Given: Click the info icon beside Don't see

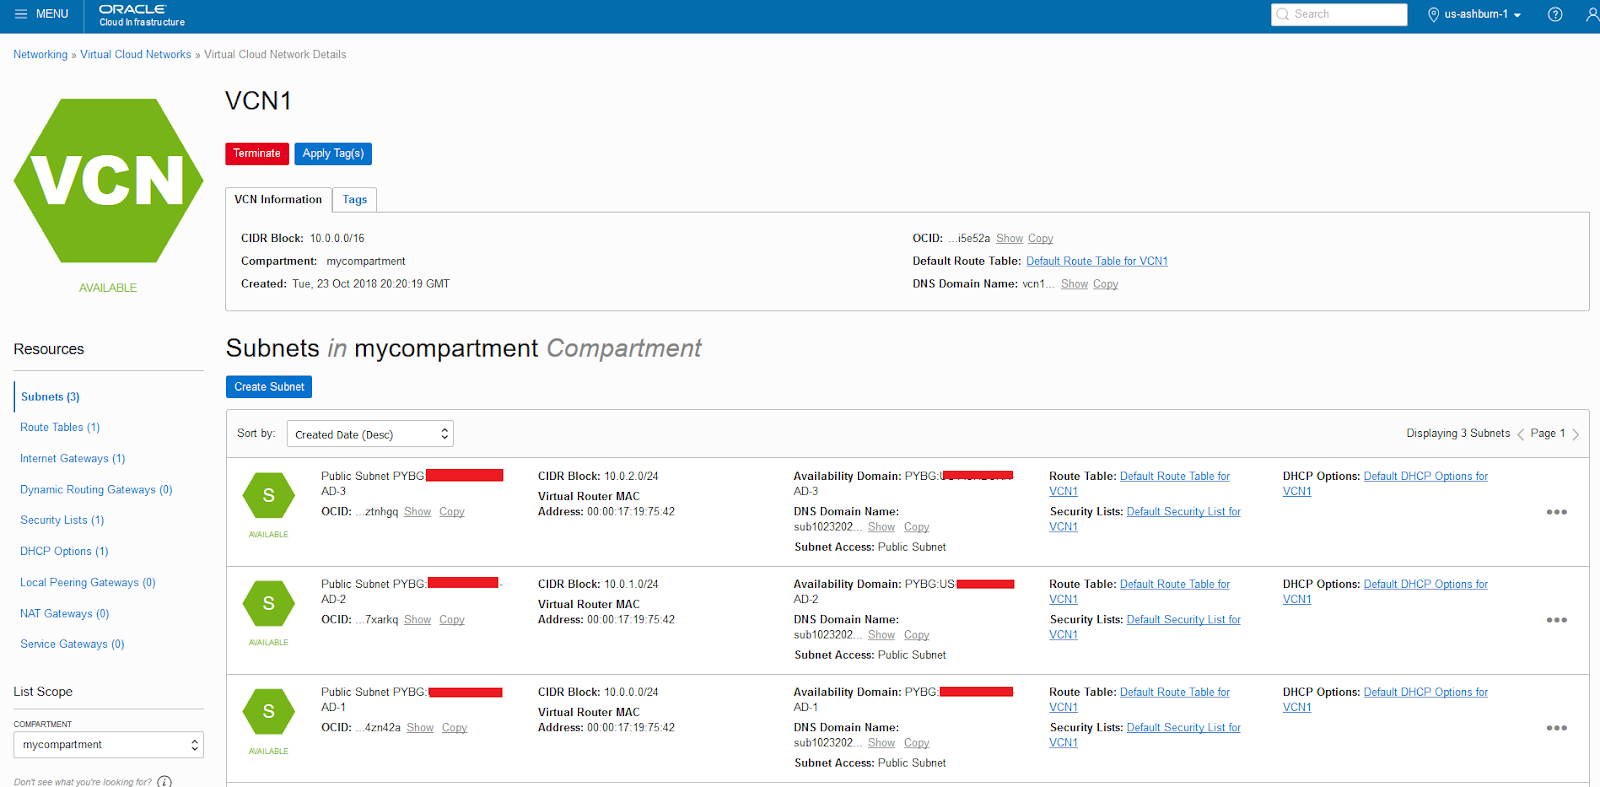Looking at the screenshot, I should [164, 781].
